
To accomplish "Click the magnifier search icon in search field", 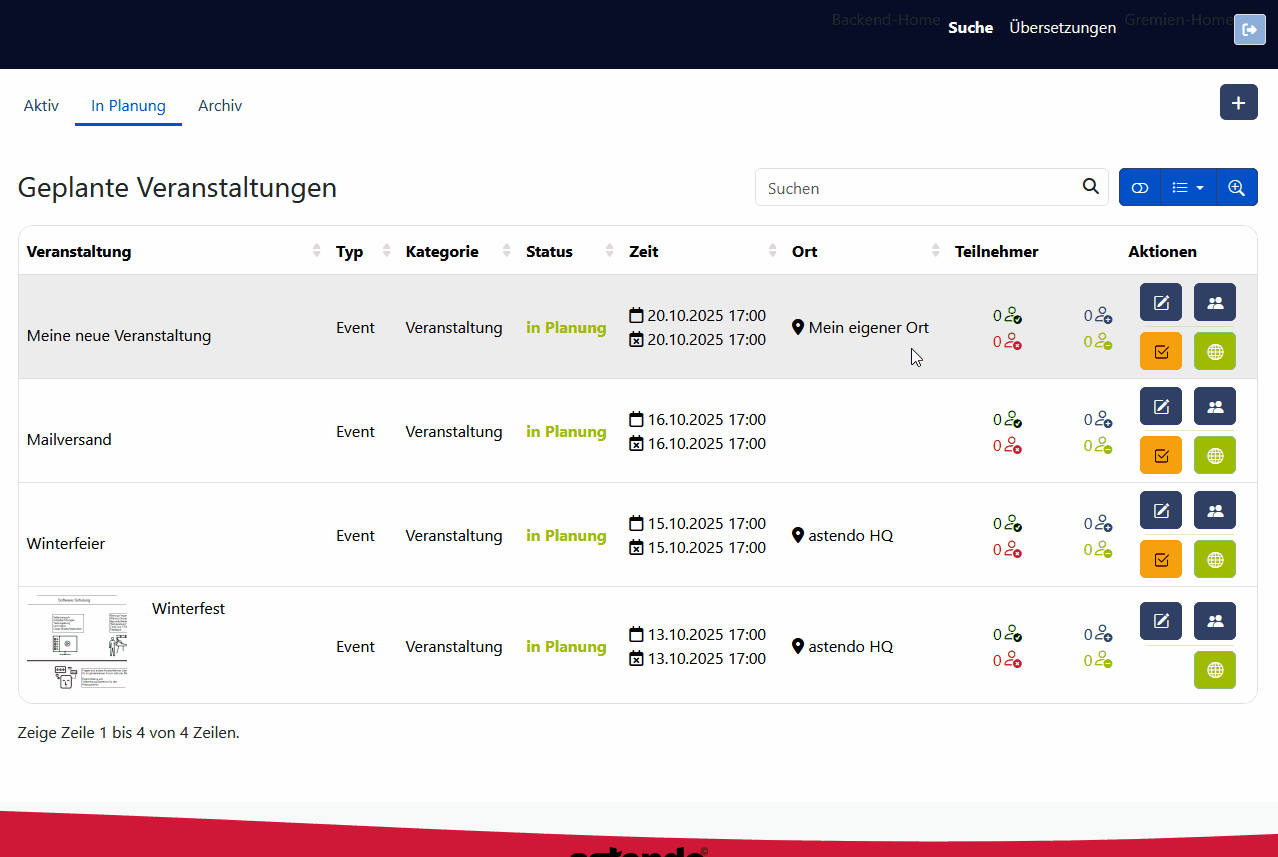I will tap(1090, 187).
